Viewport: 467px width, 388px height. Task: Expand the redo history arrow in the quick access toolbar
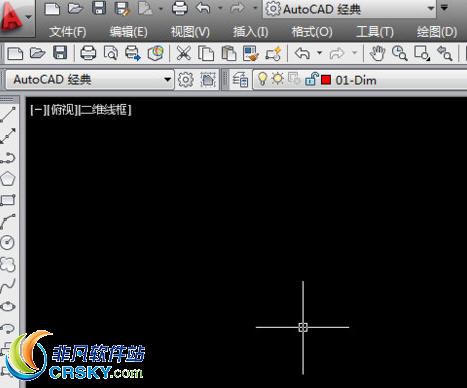click(x=255, y=8)
